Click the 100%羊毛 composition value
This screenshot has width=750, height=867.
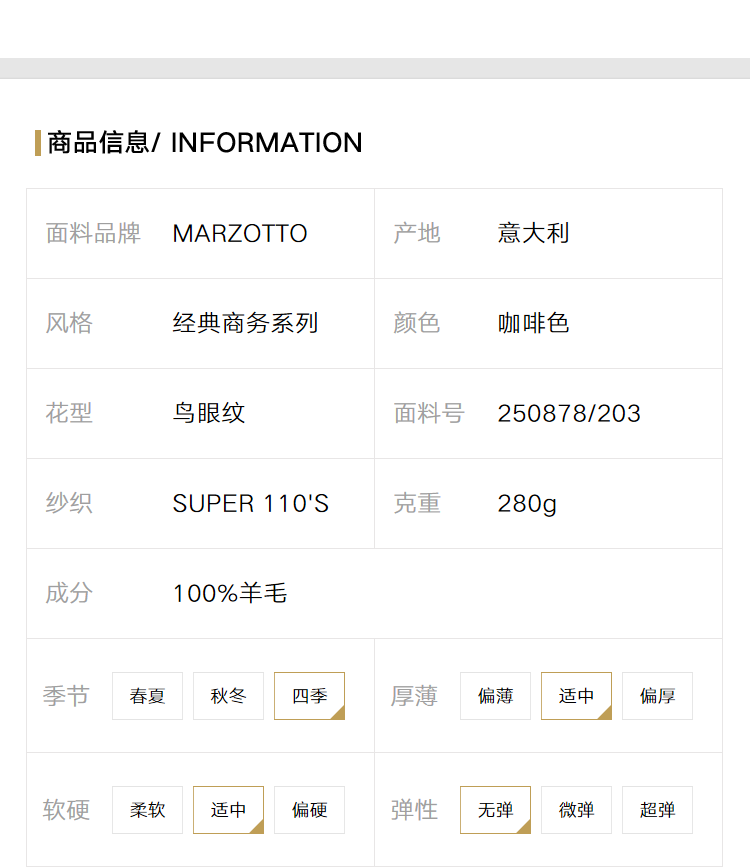pos(230,594)
